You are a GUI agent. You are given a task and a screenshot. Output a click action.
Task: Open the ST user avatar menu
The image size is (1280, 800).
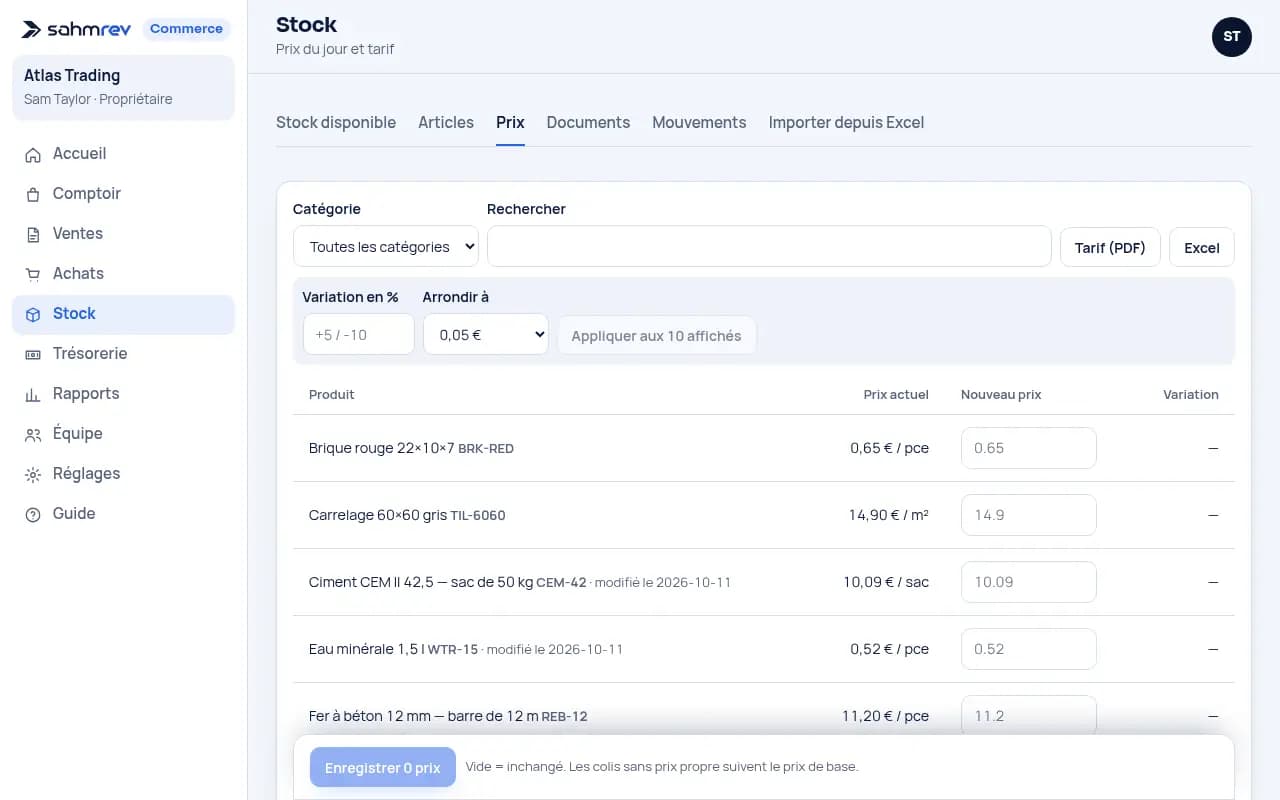tap(1231, 36)
